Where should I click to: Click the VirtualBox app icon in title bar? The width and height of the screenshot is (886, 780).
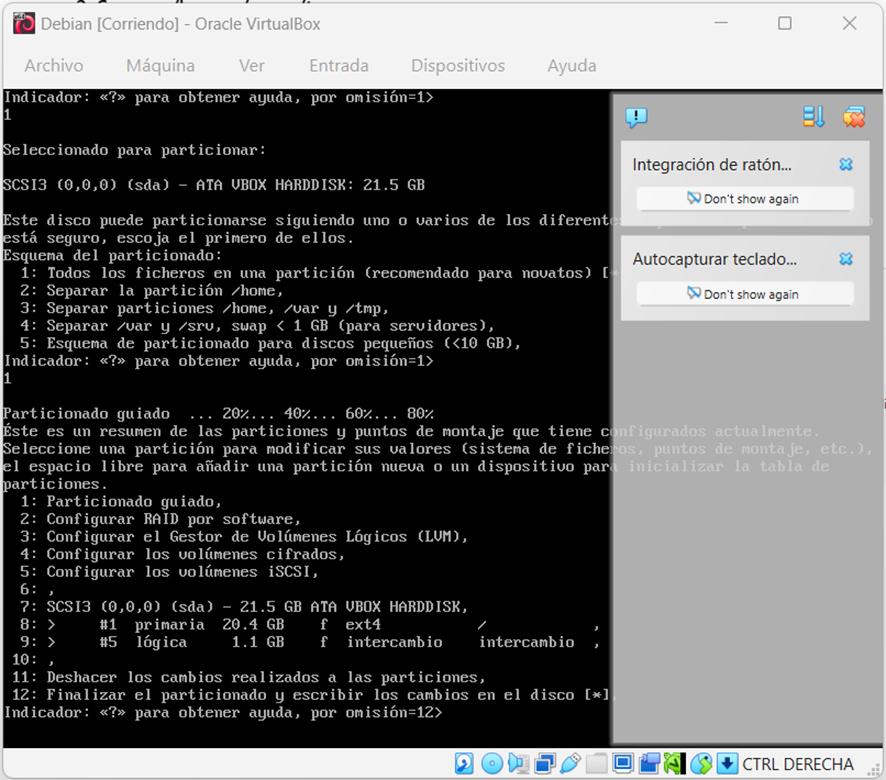[24, 24]
